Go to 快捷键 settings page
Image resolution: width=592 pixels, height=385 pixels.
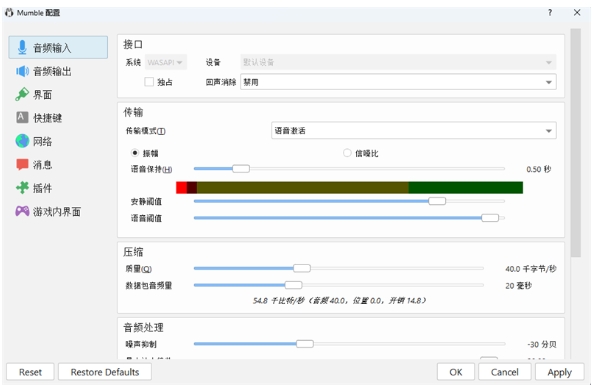tap(58, 118)
